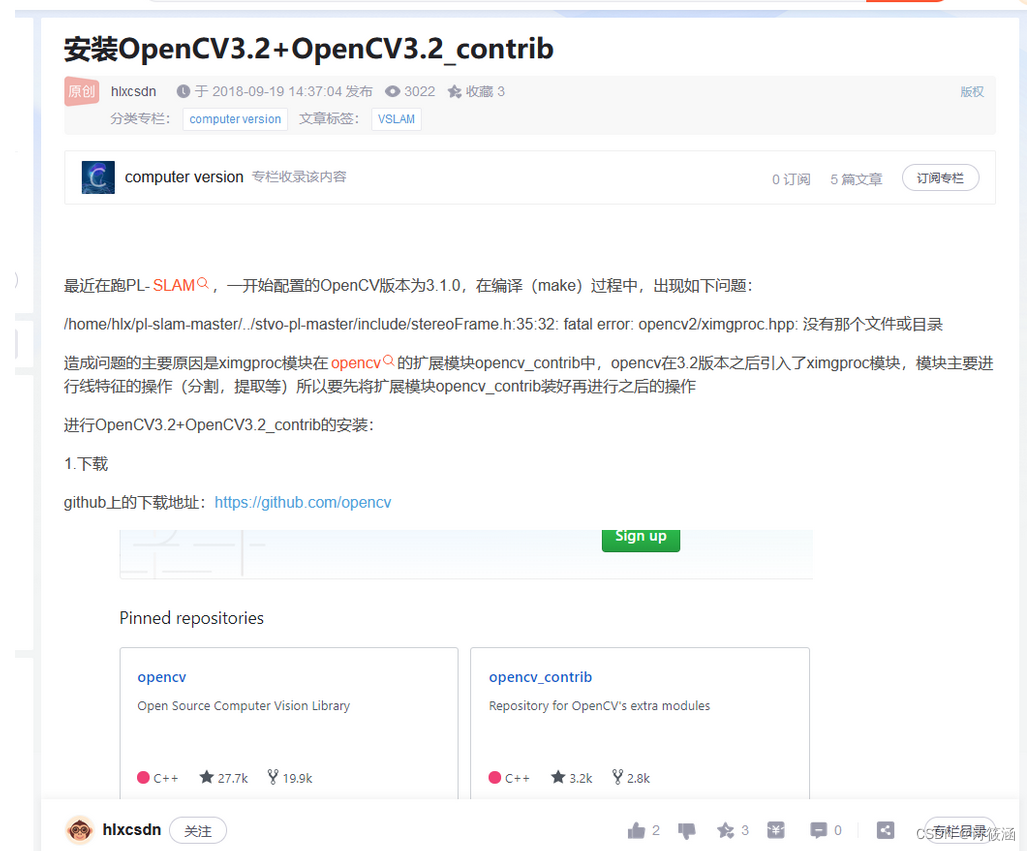This screenshot has width=1030, height=851.
Task: Click like count 2 in bottom bar
Action: (x=656, y=830)
